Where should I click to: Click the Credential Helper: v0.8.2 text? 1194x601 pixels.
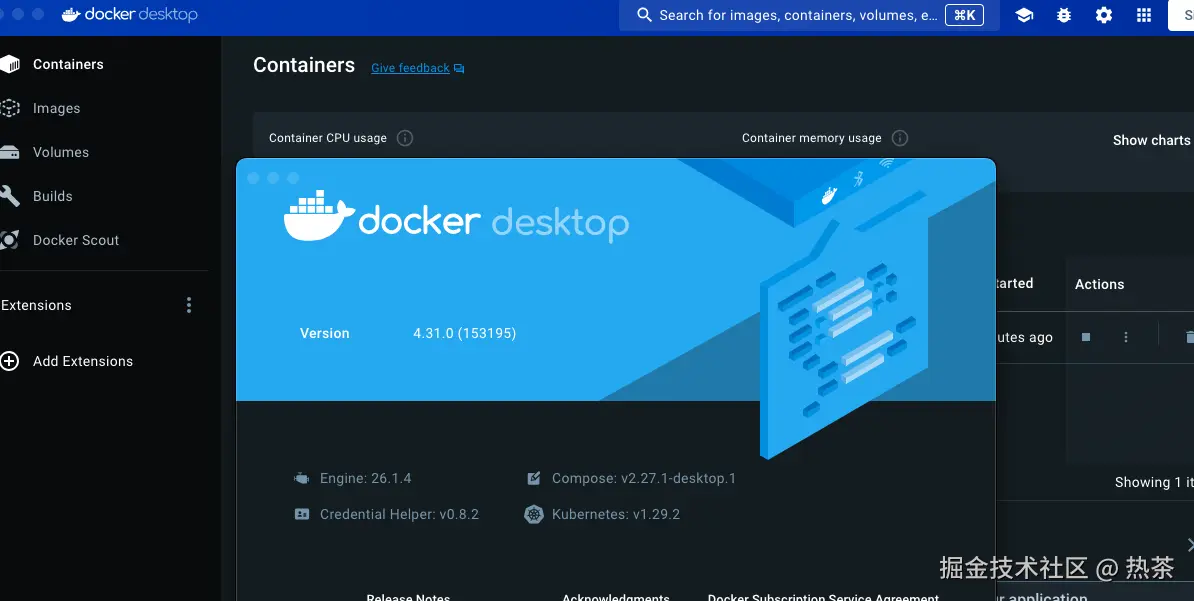(x=399, y=514)
